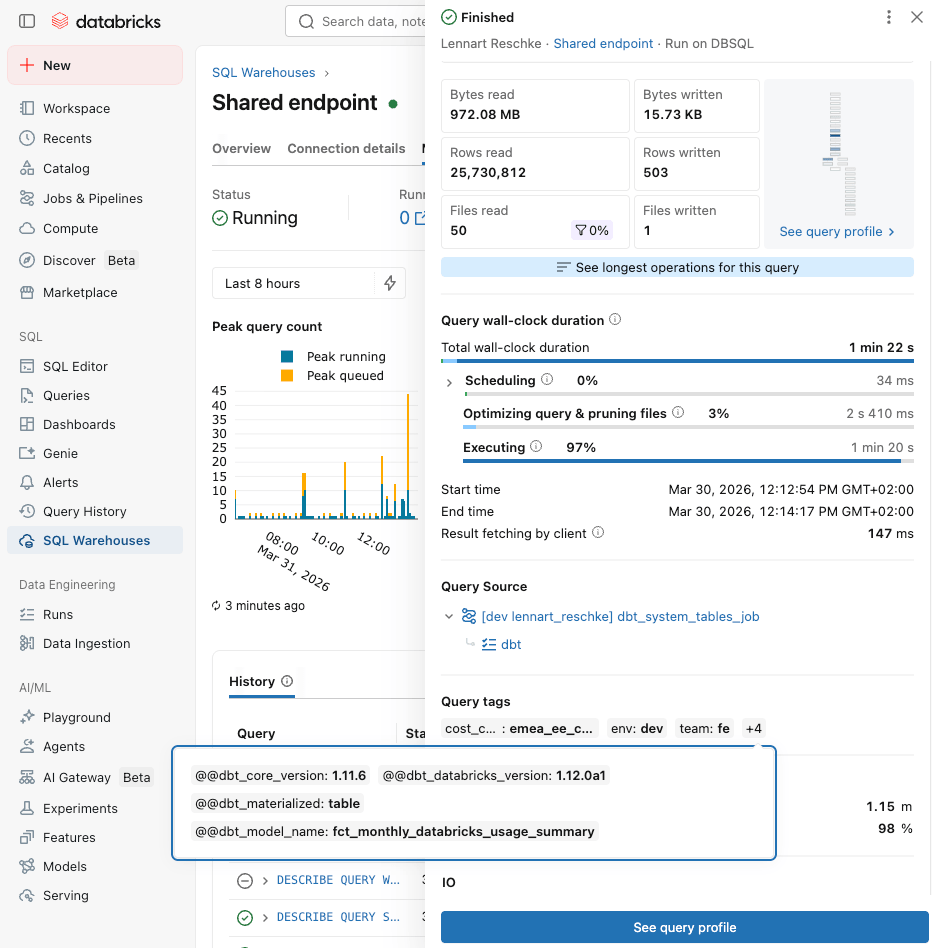Click the live refresh lightning icon
Viewport: 932px width, 948px height.
[390, 283]
